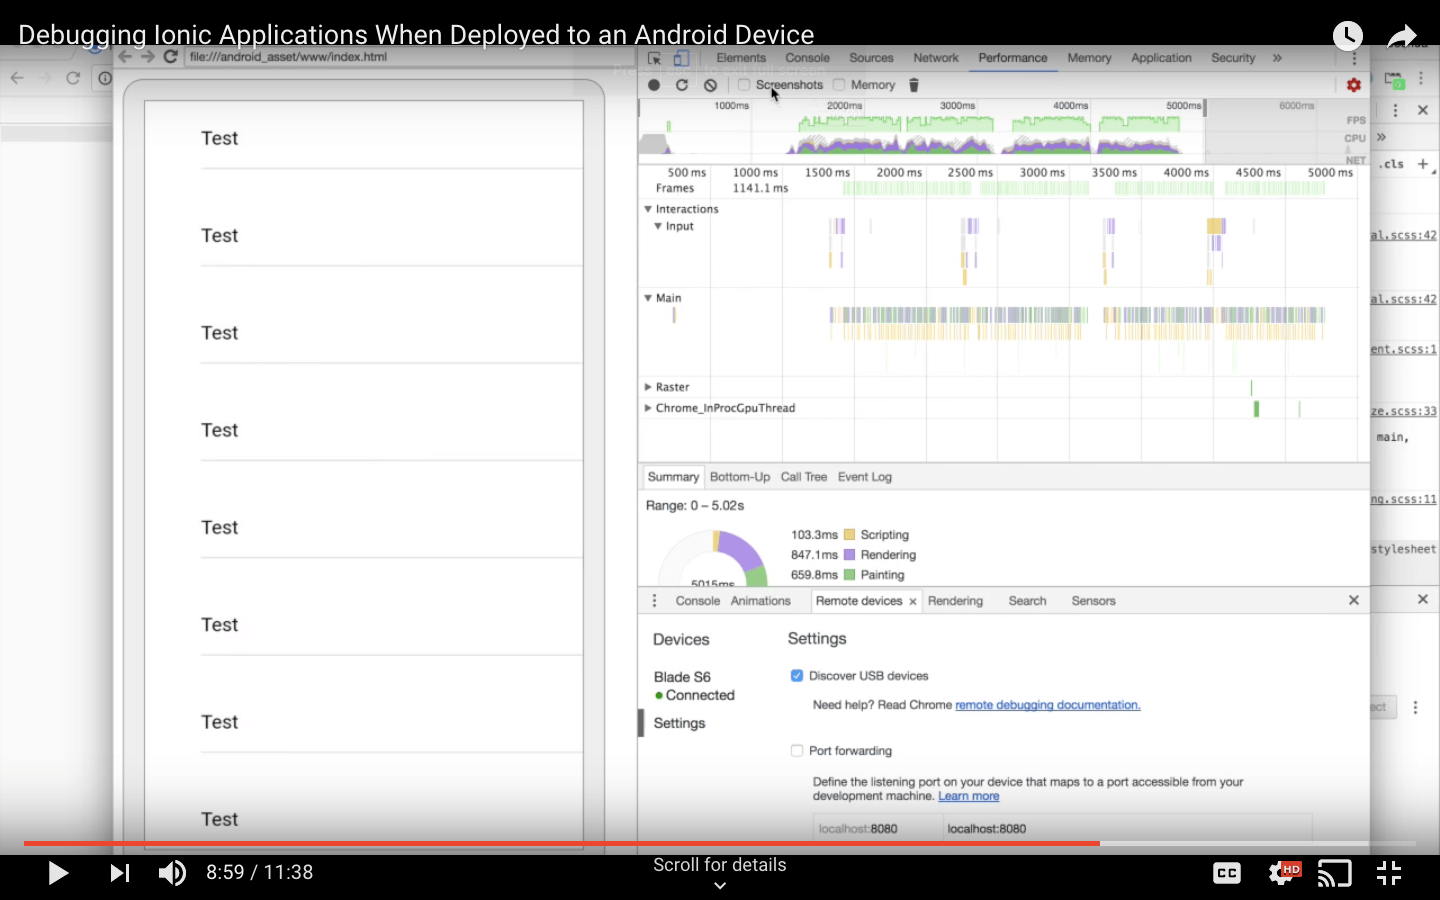
Task: Select the Summary tab
Action: pyautogui.click(x=673, y=477)
